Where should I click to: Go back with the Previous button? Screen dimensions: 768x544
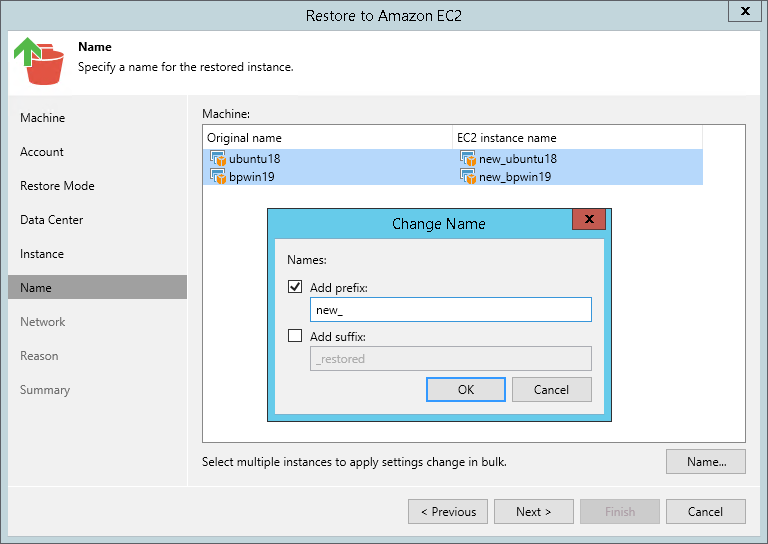pyautogui.click(x=448, y=511)
